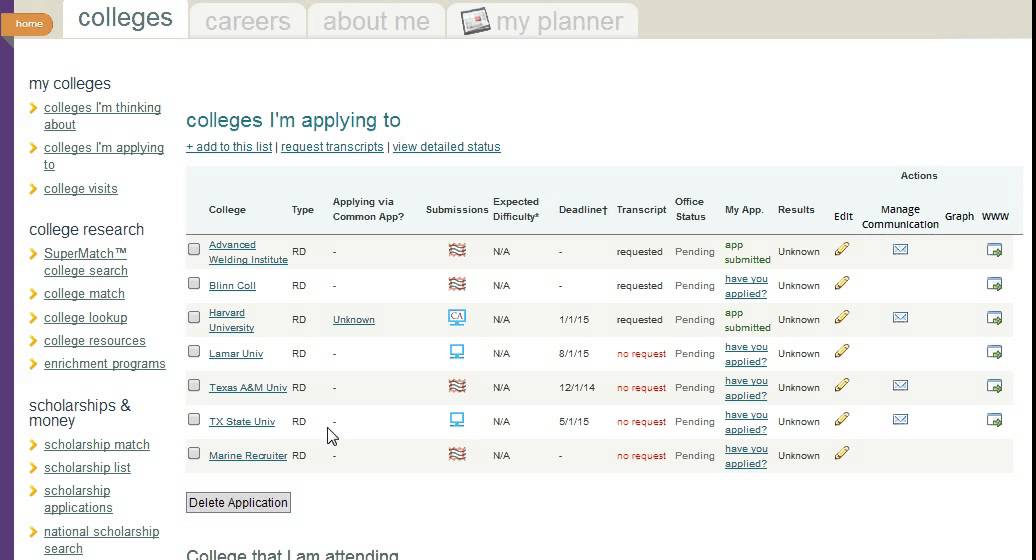Click Texas A&M Univ envelope icon

900,385
